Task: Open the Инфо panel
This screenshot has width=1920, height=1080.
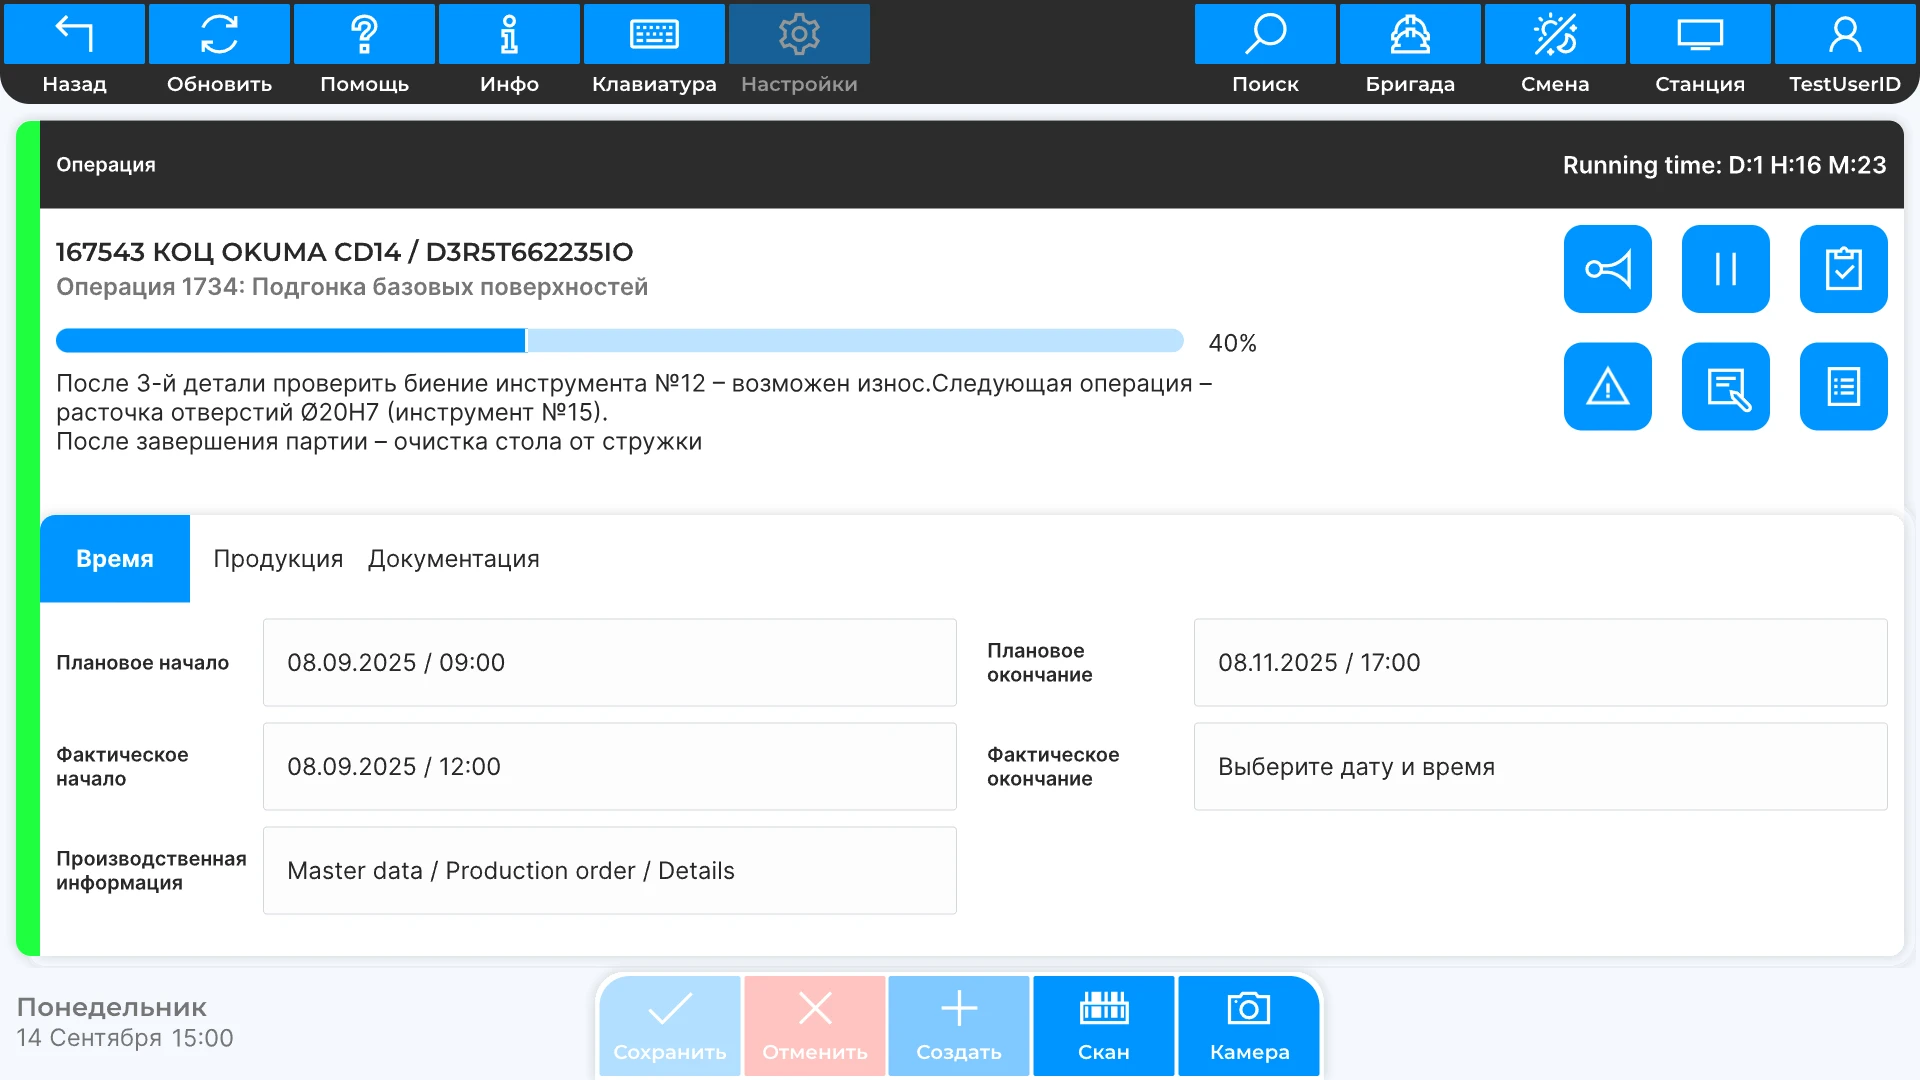Action: click(509, 52)
